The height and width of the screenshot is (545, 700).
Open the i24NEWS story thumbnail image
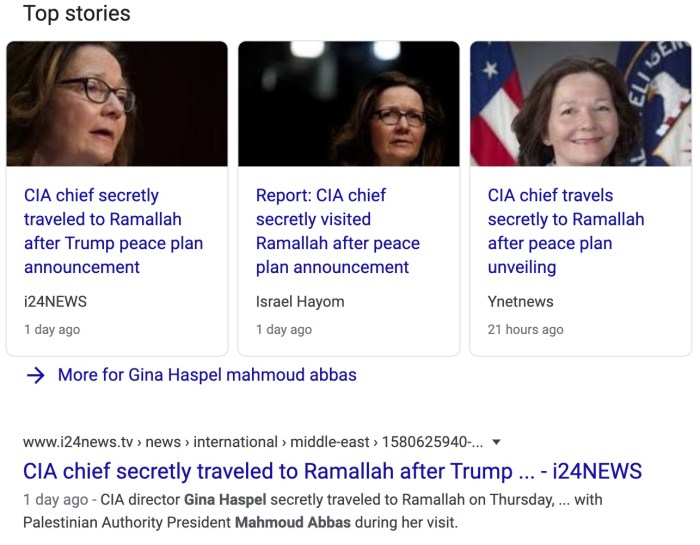coord(117,104)
